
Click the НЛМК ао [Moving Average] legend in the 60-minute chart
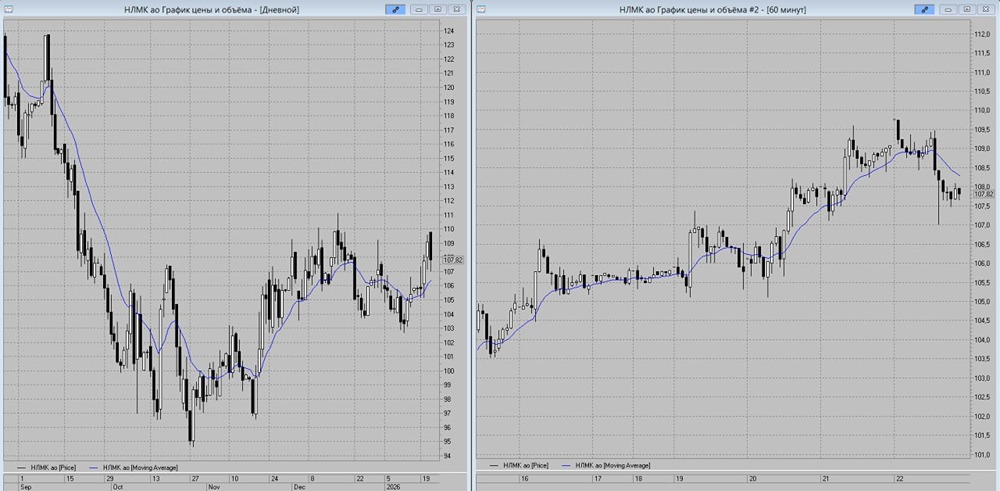[x=605, y=466]
